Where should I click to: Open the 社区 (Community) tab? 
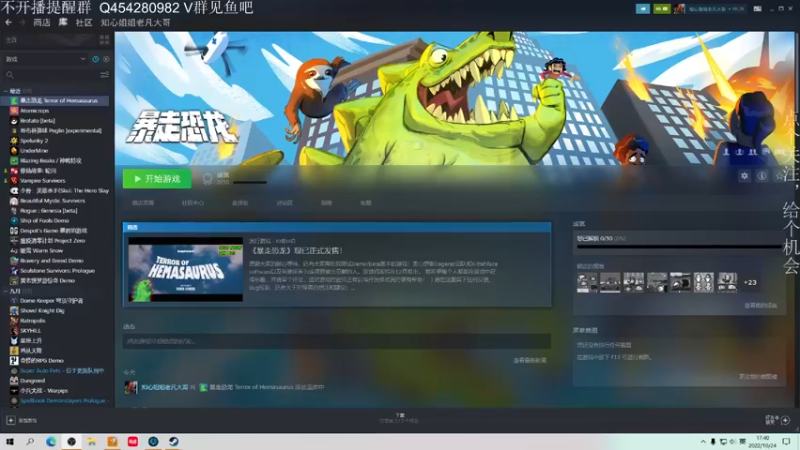click(x=84, y=22)
